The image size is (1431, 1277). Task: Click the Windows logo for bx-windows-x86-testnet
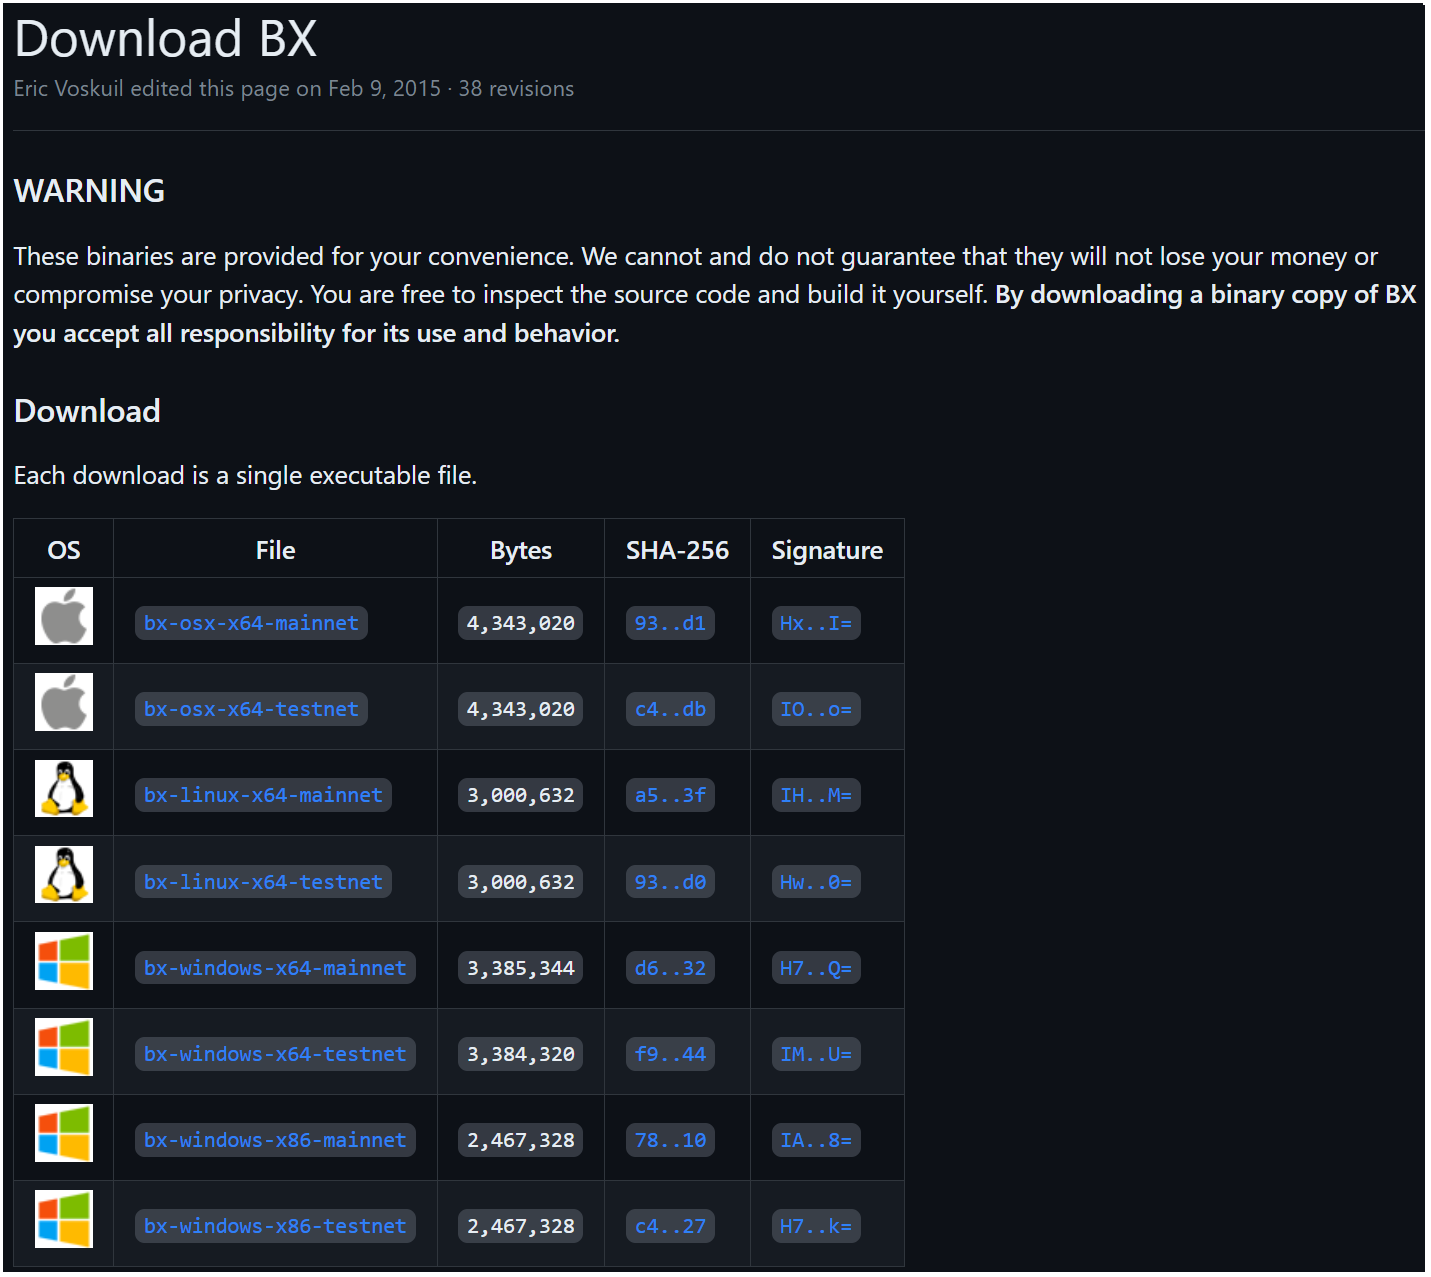(64, 1219)
